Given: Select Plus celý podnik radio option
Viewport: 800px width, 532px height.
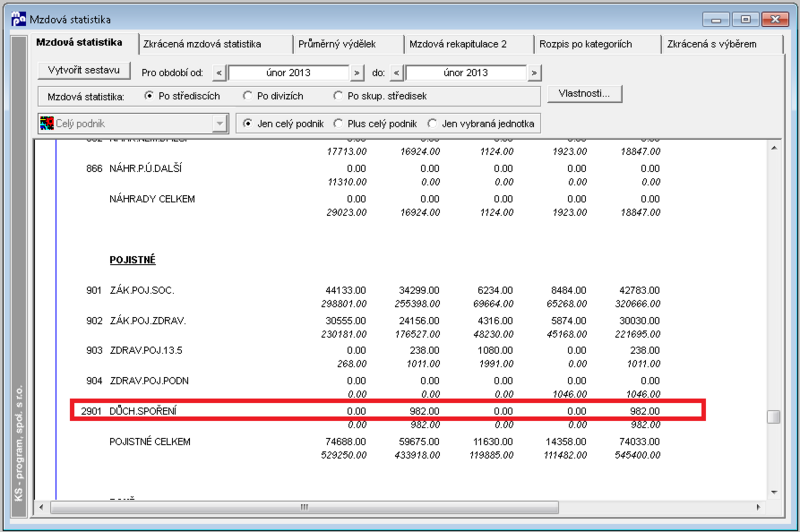Looking at the screenshot, I should click(x=375, y=123).
